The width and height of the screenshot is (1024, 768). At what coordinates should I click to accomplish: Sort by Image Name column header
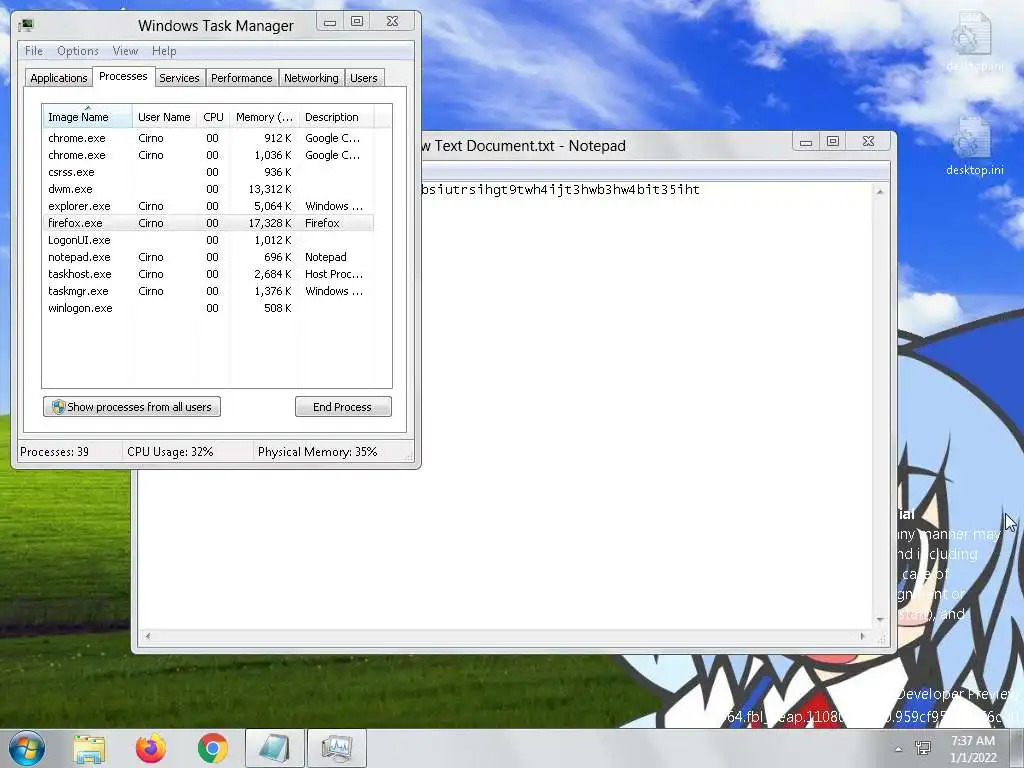point(87,117)
